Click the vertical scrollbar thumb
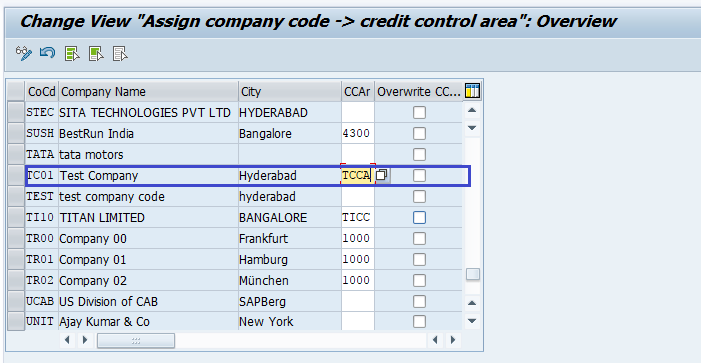 (473, 274)
